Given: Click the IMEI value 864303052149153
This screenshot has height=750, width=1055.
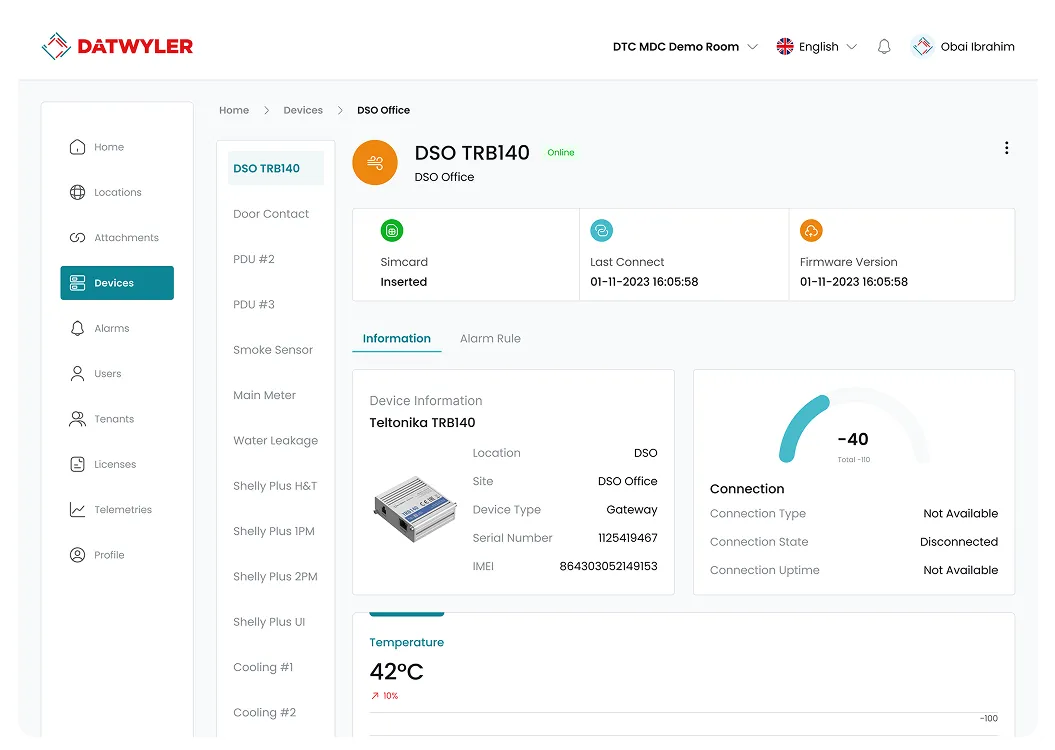Looking at the screenshot, I should (608, 566).
